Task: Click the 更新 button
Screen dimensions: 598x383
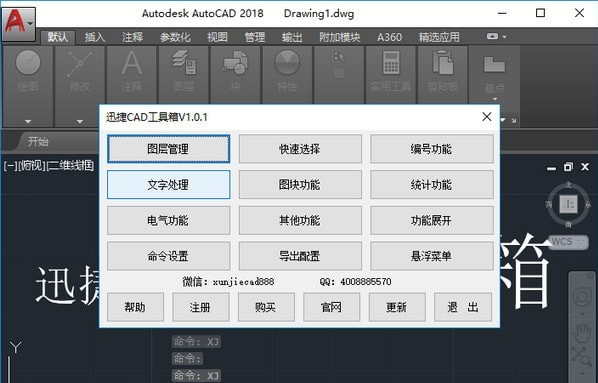Action: 397,307
